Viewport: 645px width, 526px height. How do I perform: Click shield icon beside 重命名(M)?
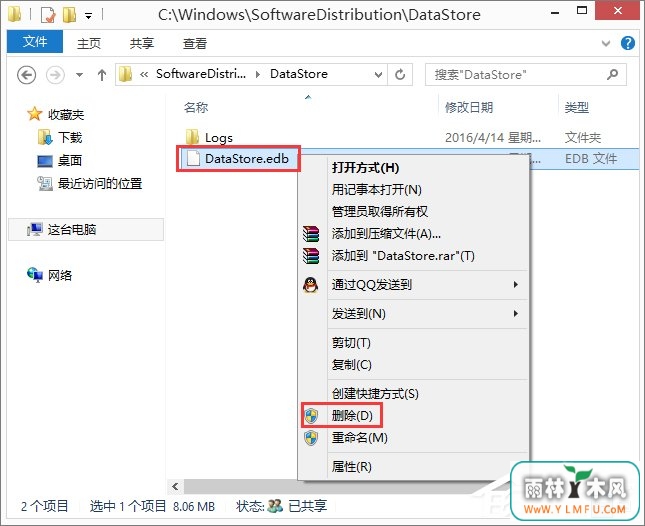pyautogui.click(x=311, y=438)
